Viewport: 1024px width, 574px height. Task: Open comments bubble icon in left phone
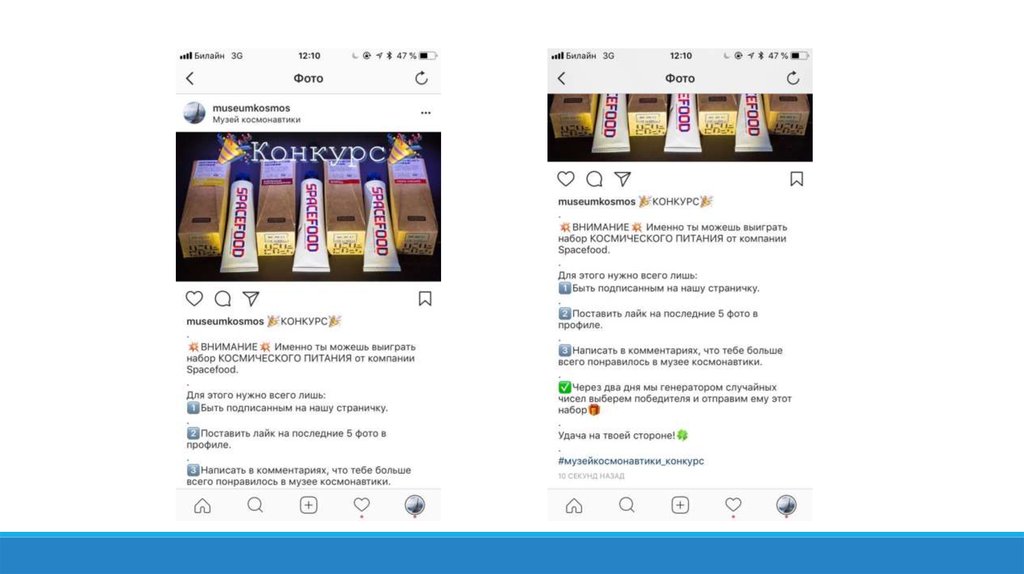(x=223, y=298)
